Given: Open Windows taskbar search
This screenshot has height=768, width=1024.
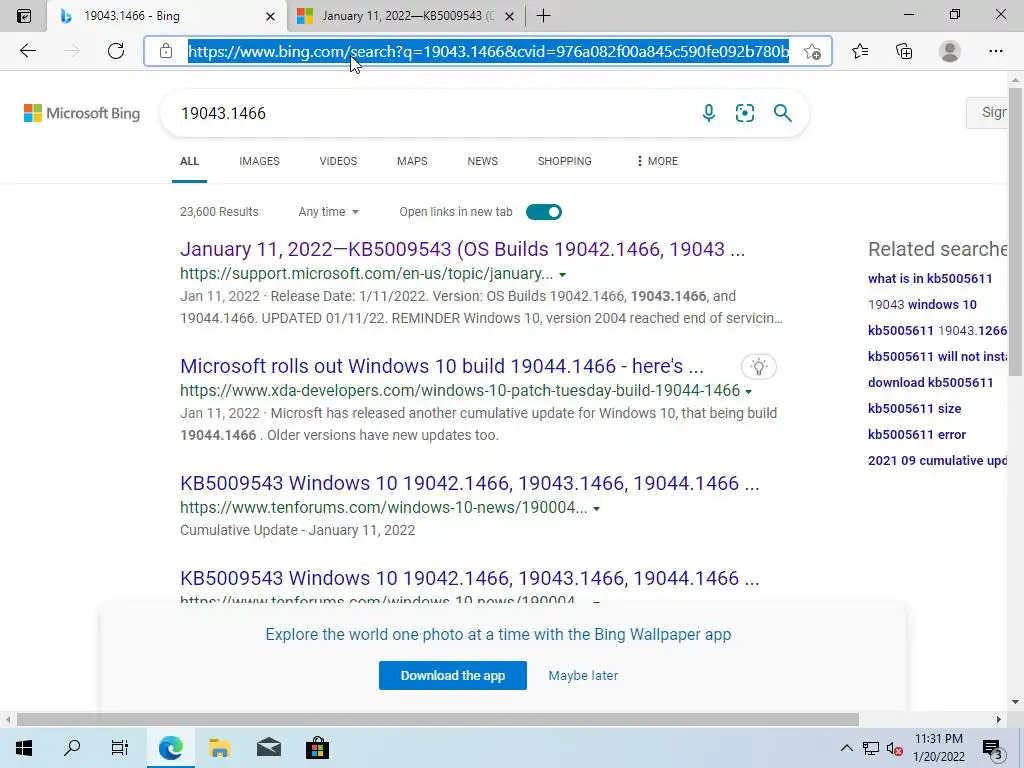Looking at the screenshot, I should (72, 748).
